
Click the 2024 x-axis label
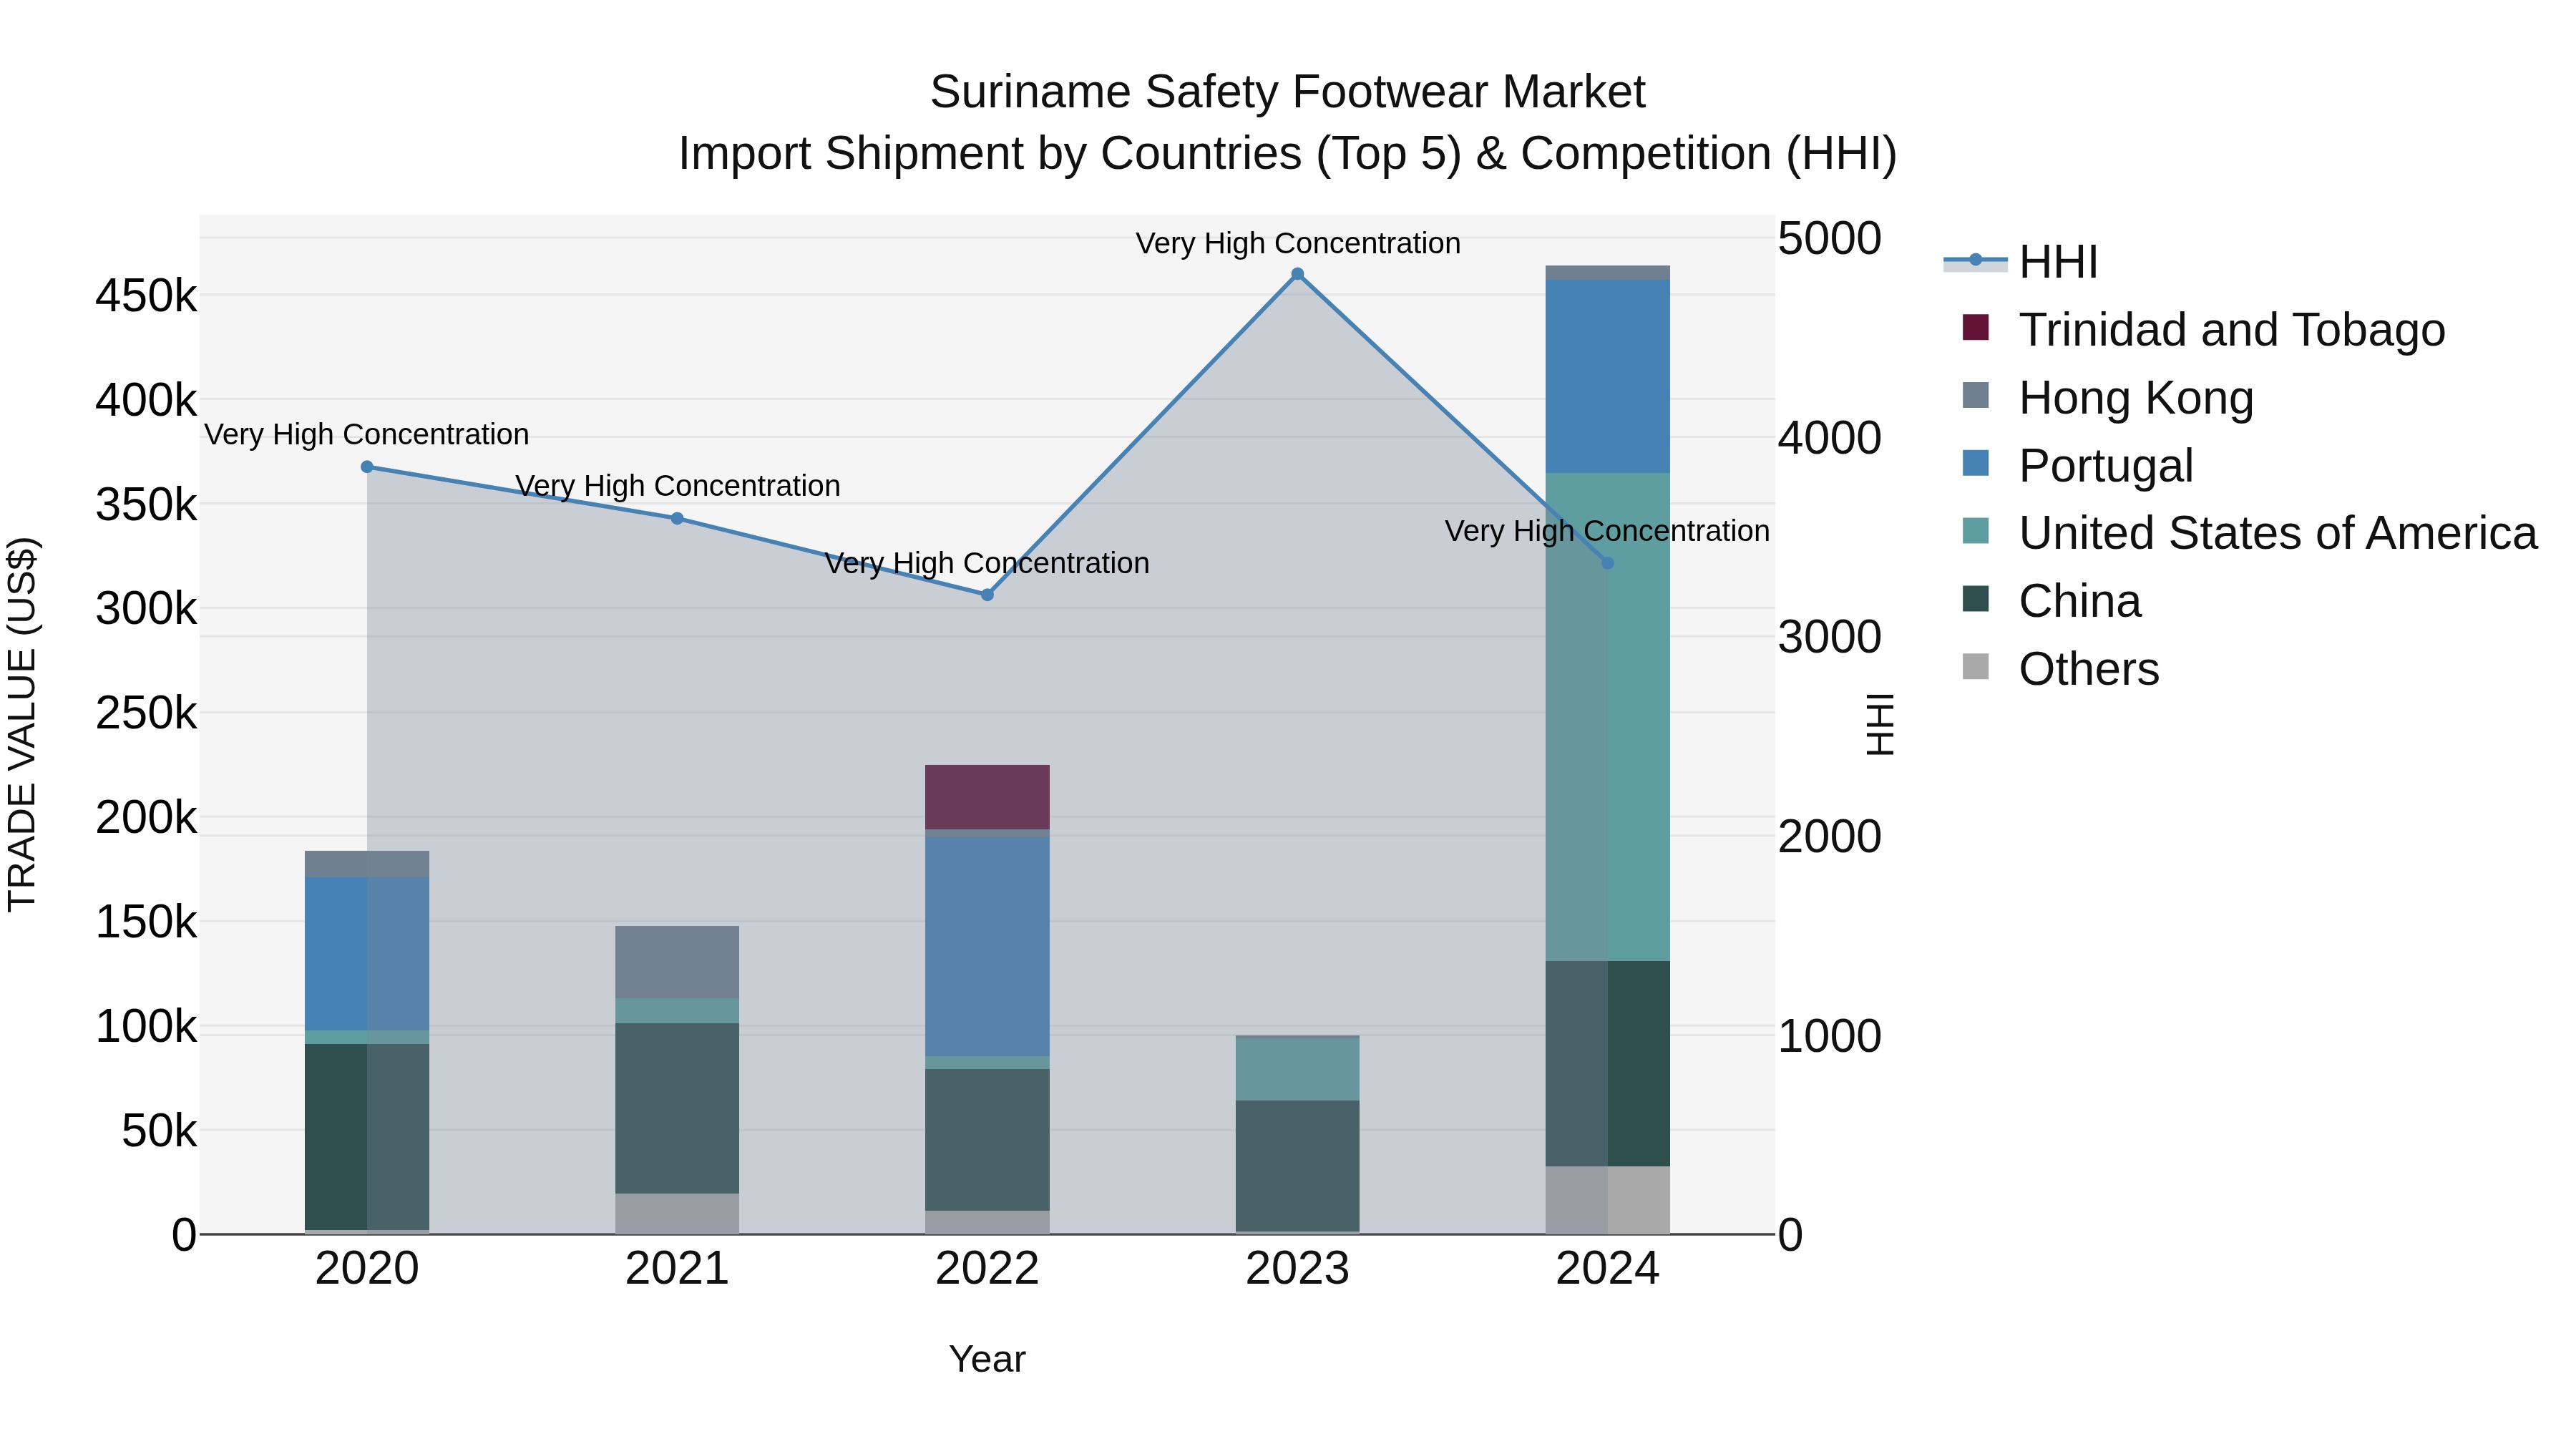tap(1607, 1269)
